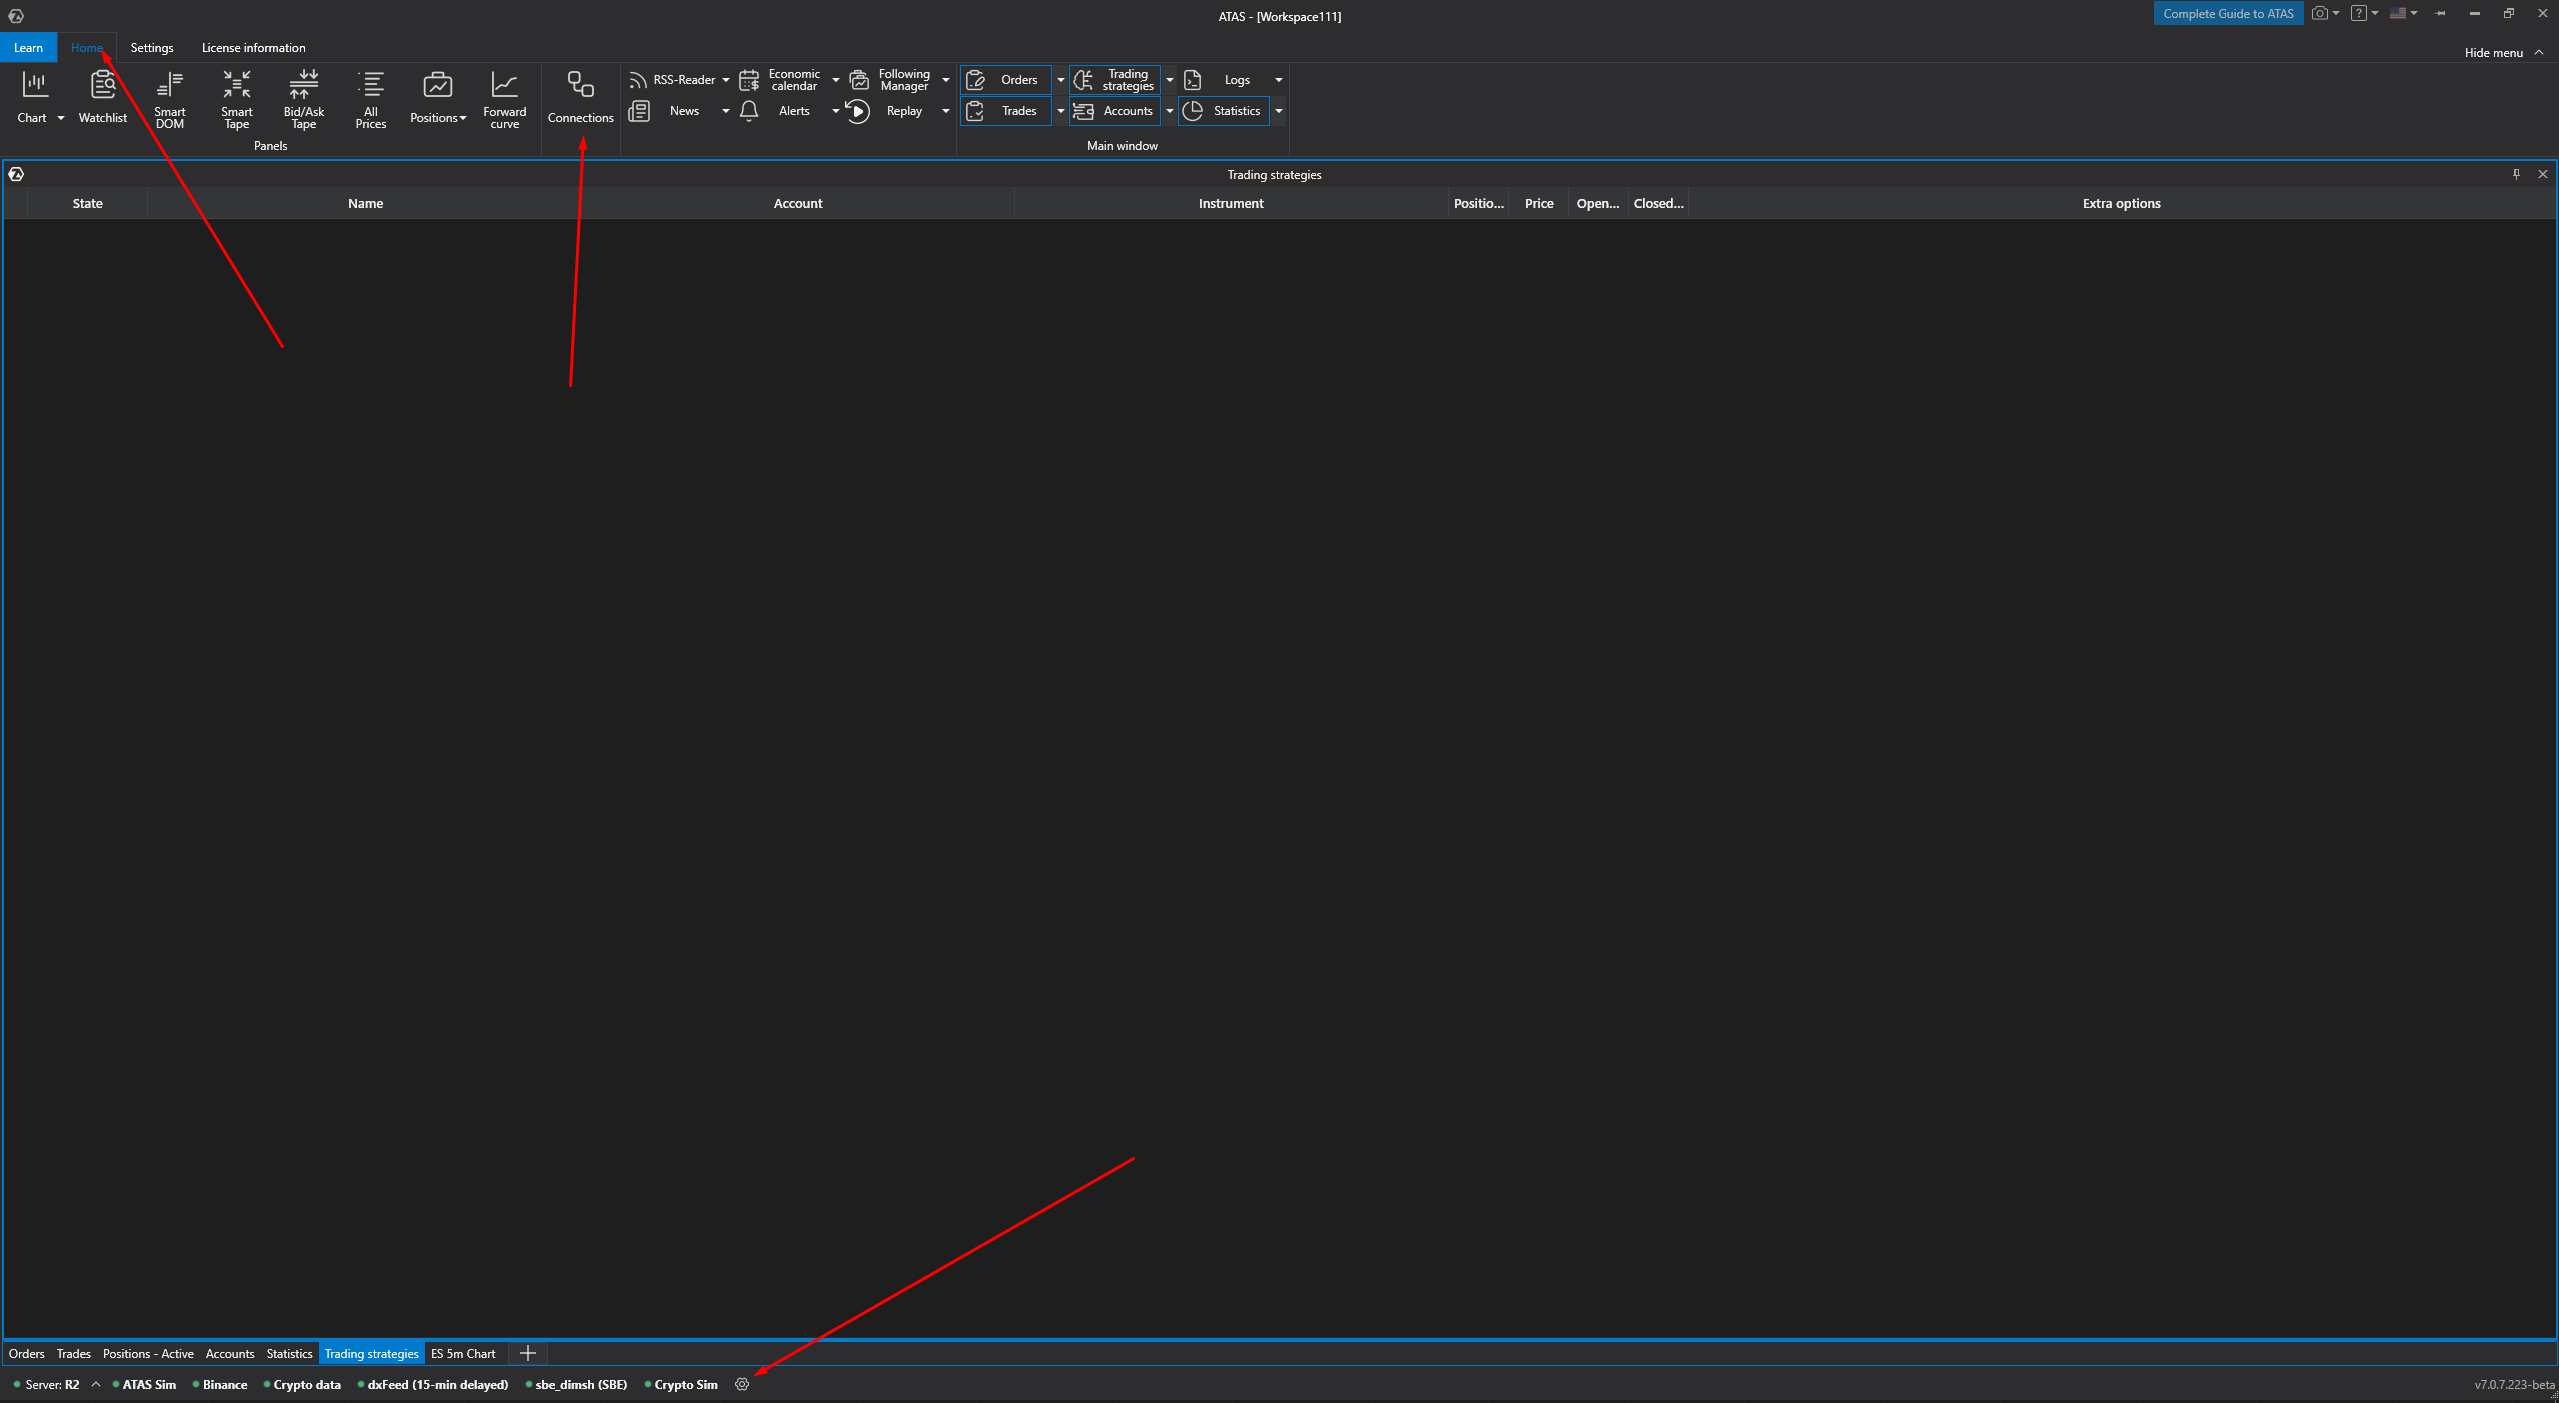Add a new tab with plus button
Screen dimensions: 2559x1403
click(x=528, y=1353)
